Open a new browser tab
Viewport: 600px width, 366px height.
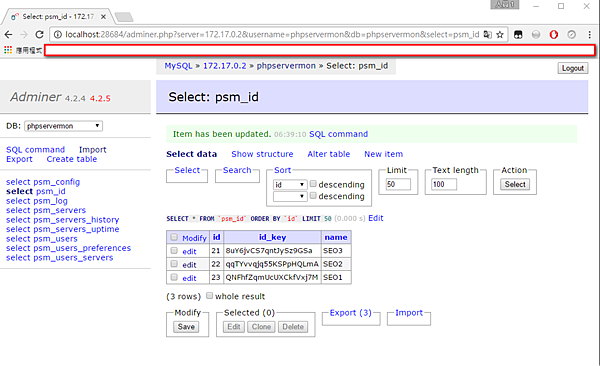point(124,17)
